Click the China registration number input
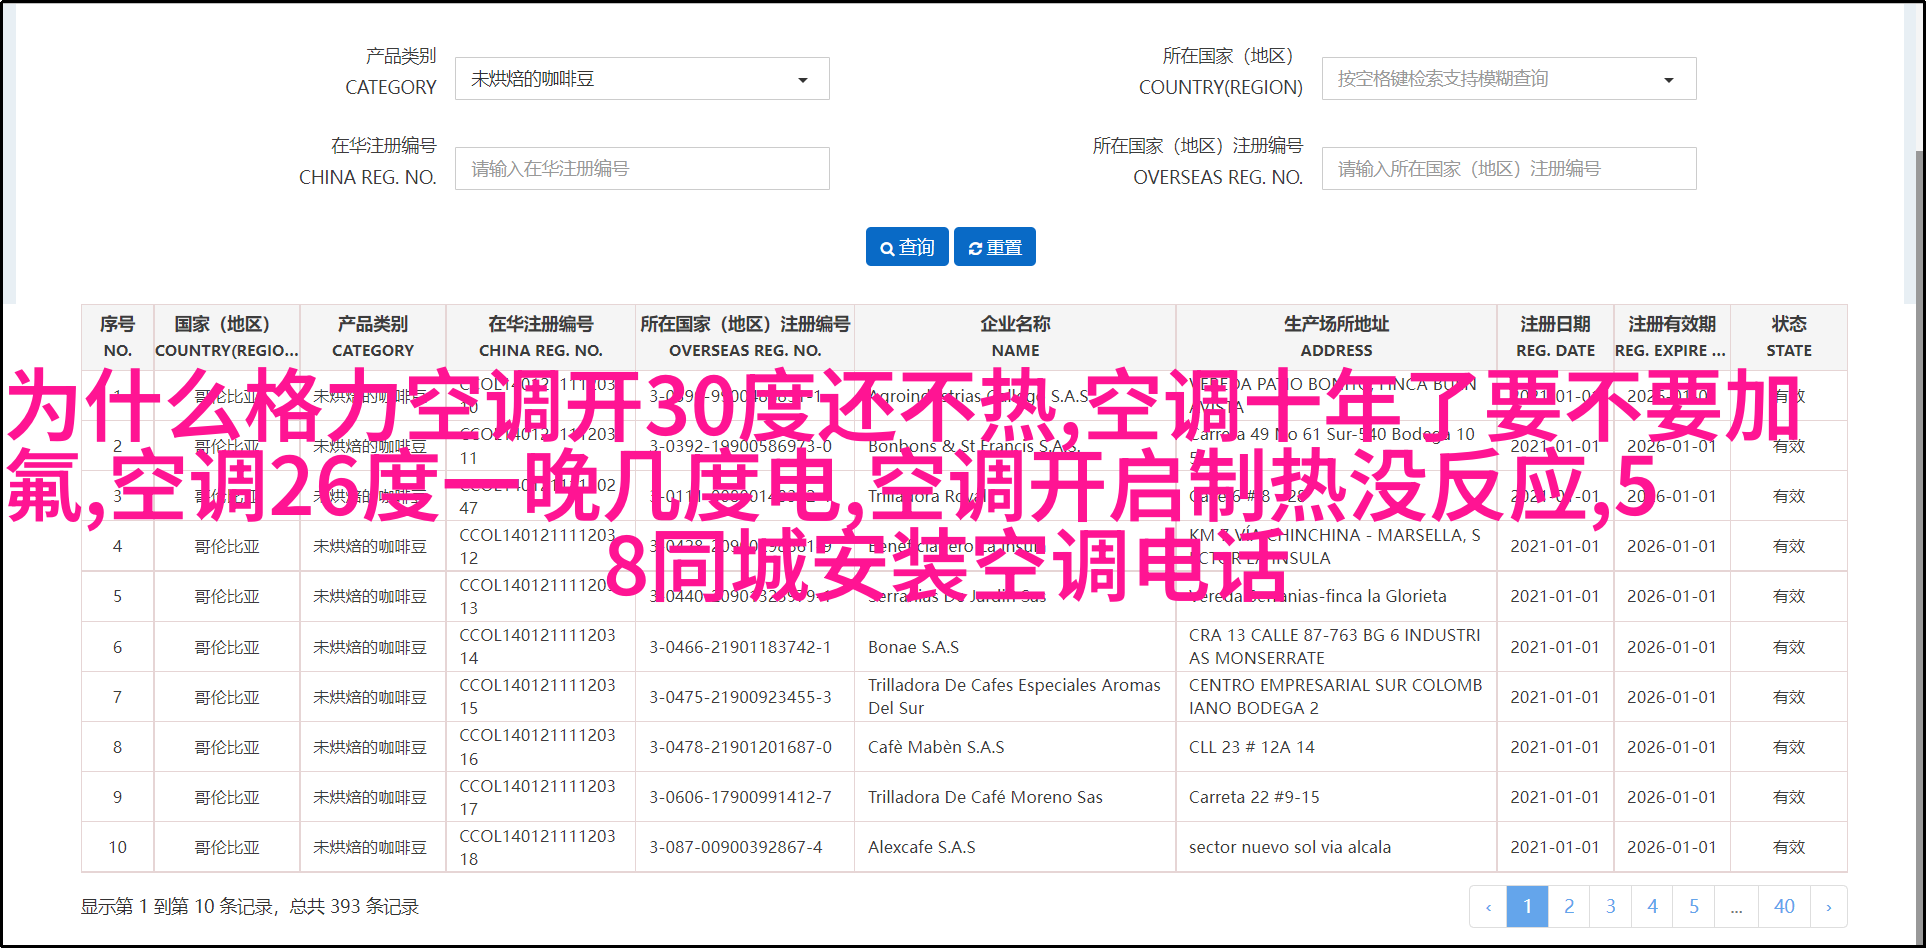 [x=642, y=169]
